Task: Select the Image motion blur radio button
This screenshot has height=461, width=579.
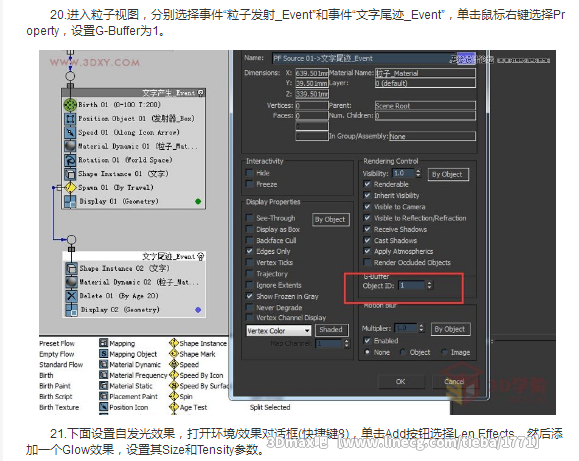Action: point(444,352)
